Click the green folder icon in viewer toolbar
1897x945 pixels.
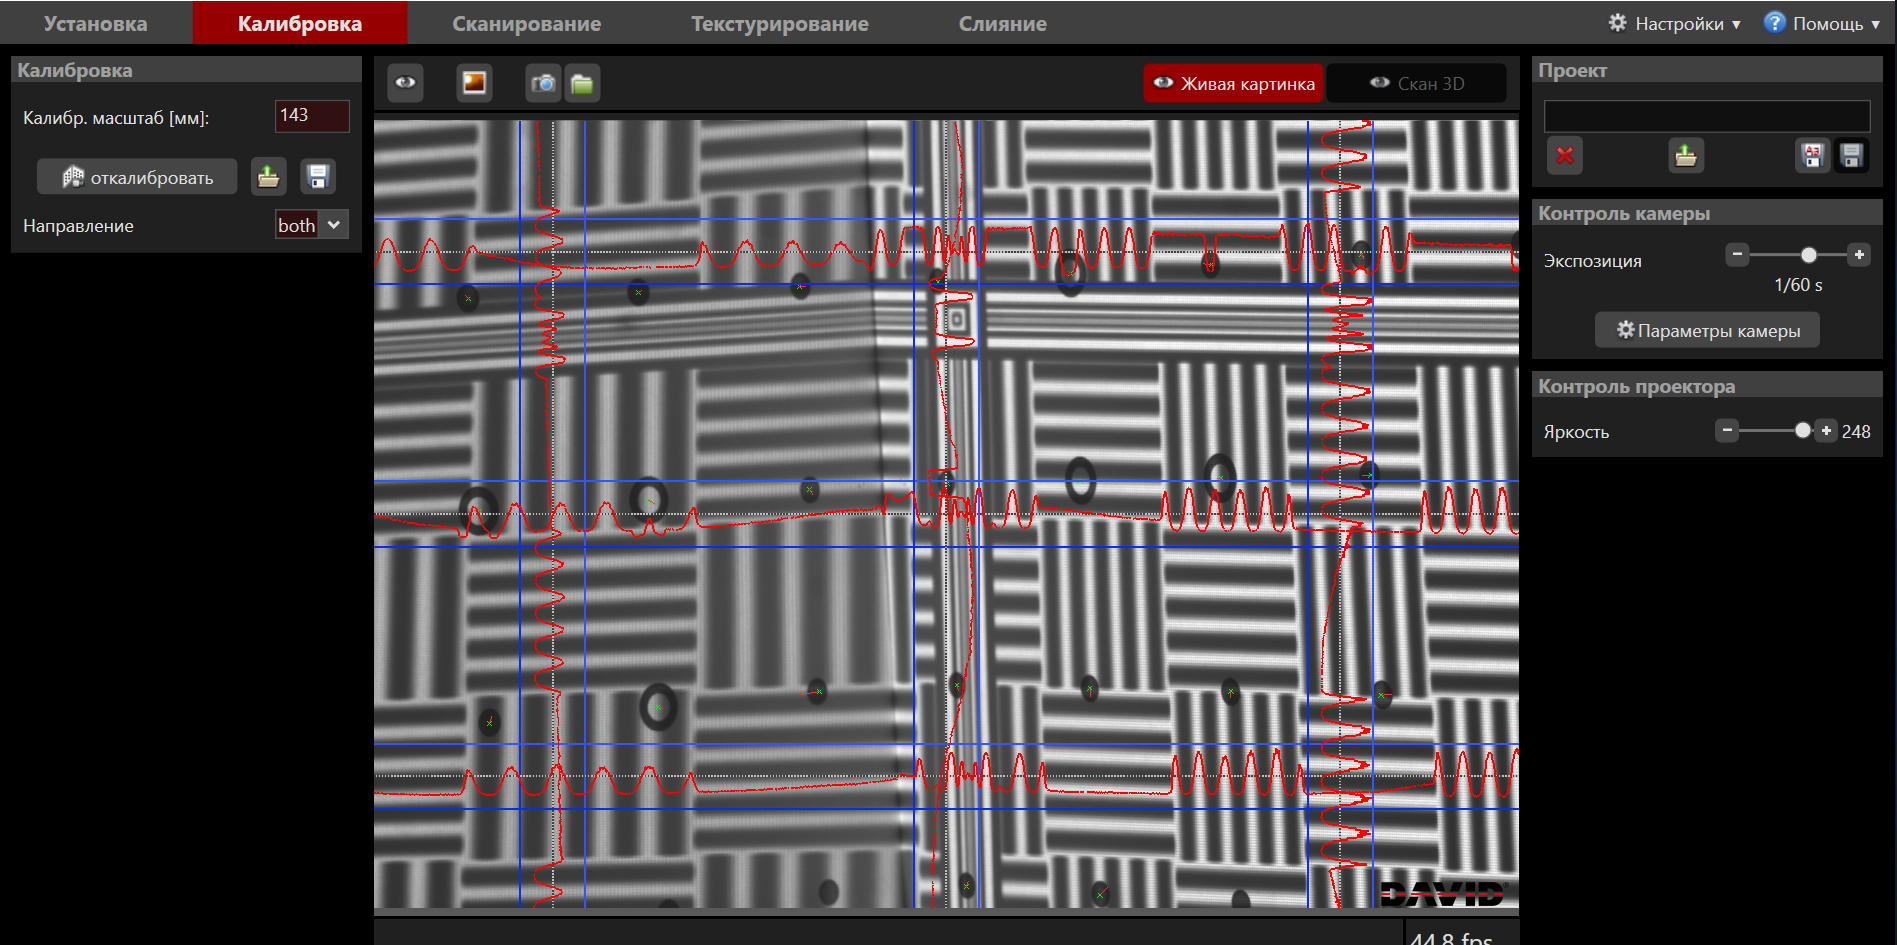pos(582,84)
